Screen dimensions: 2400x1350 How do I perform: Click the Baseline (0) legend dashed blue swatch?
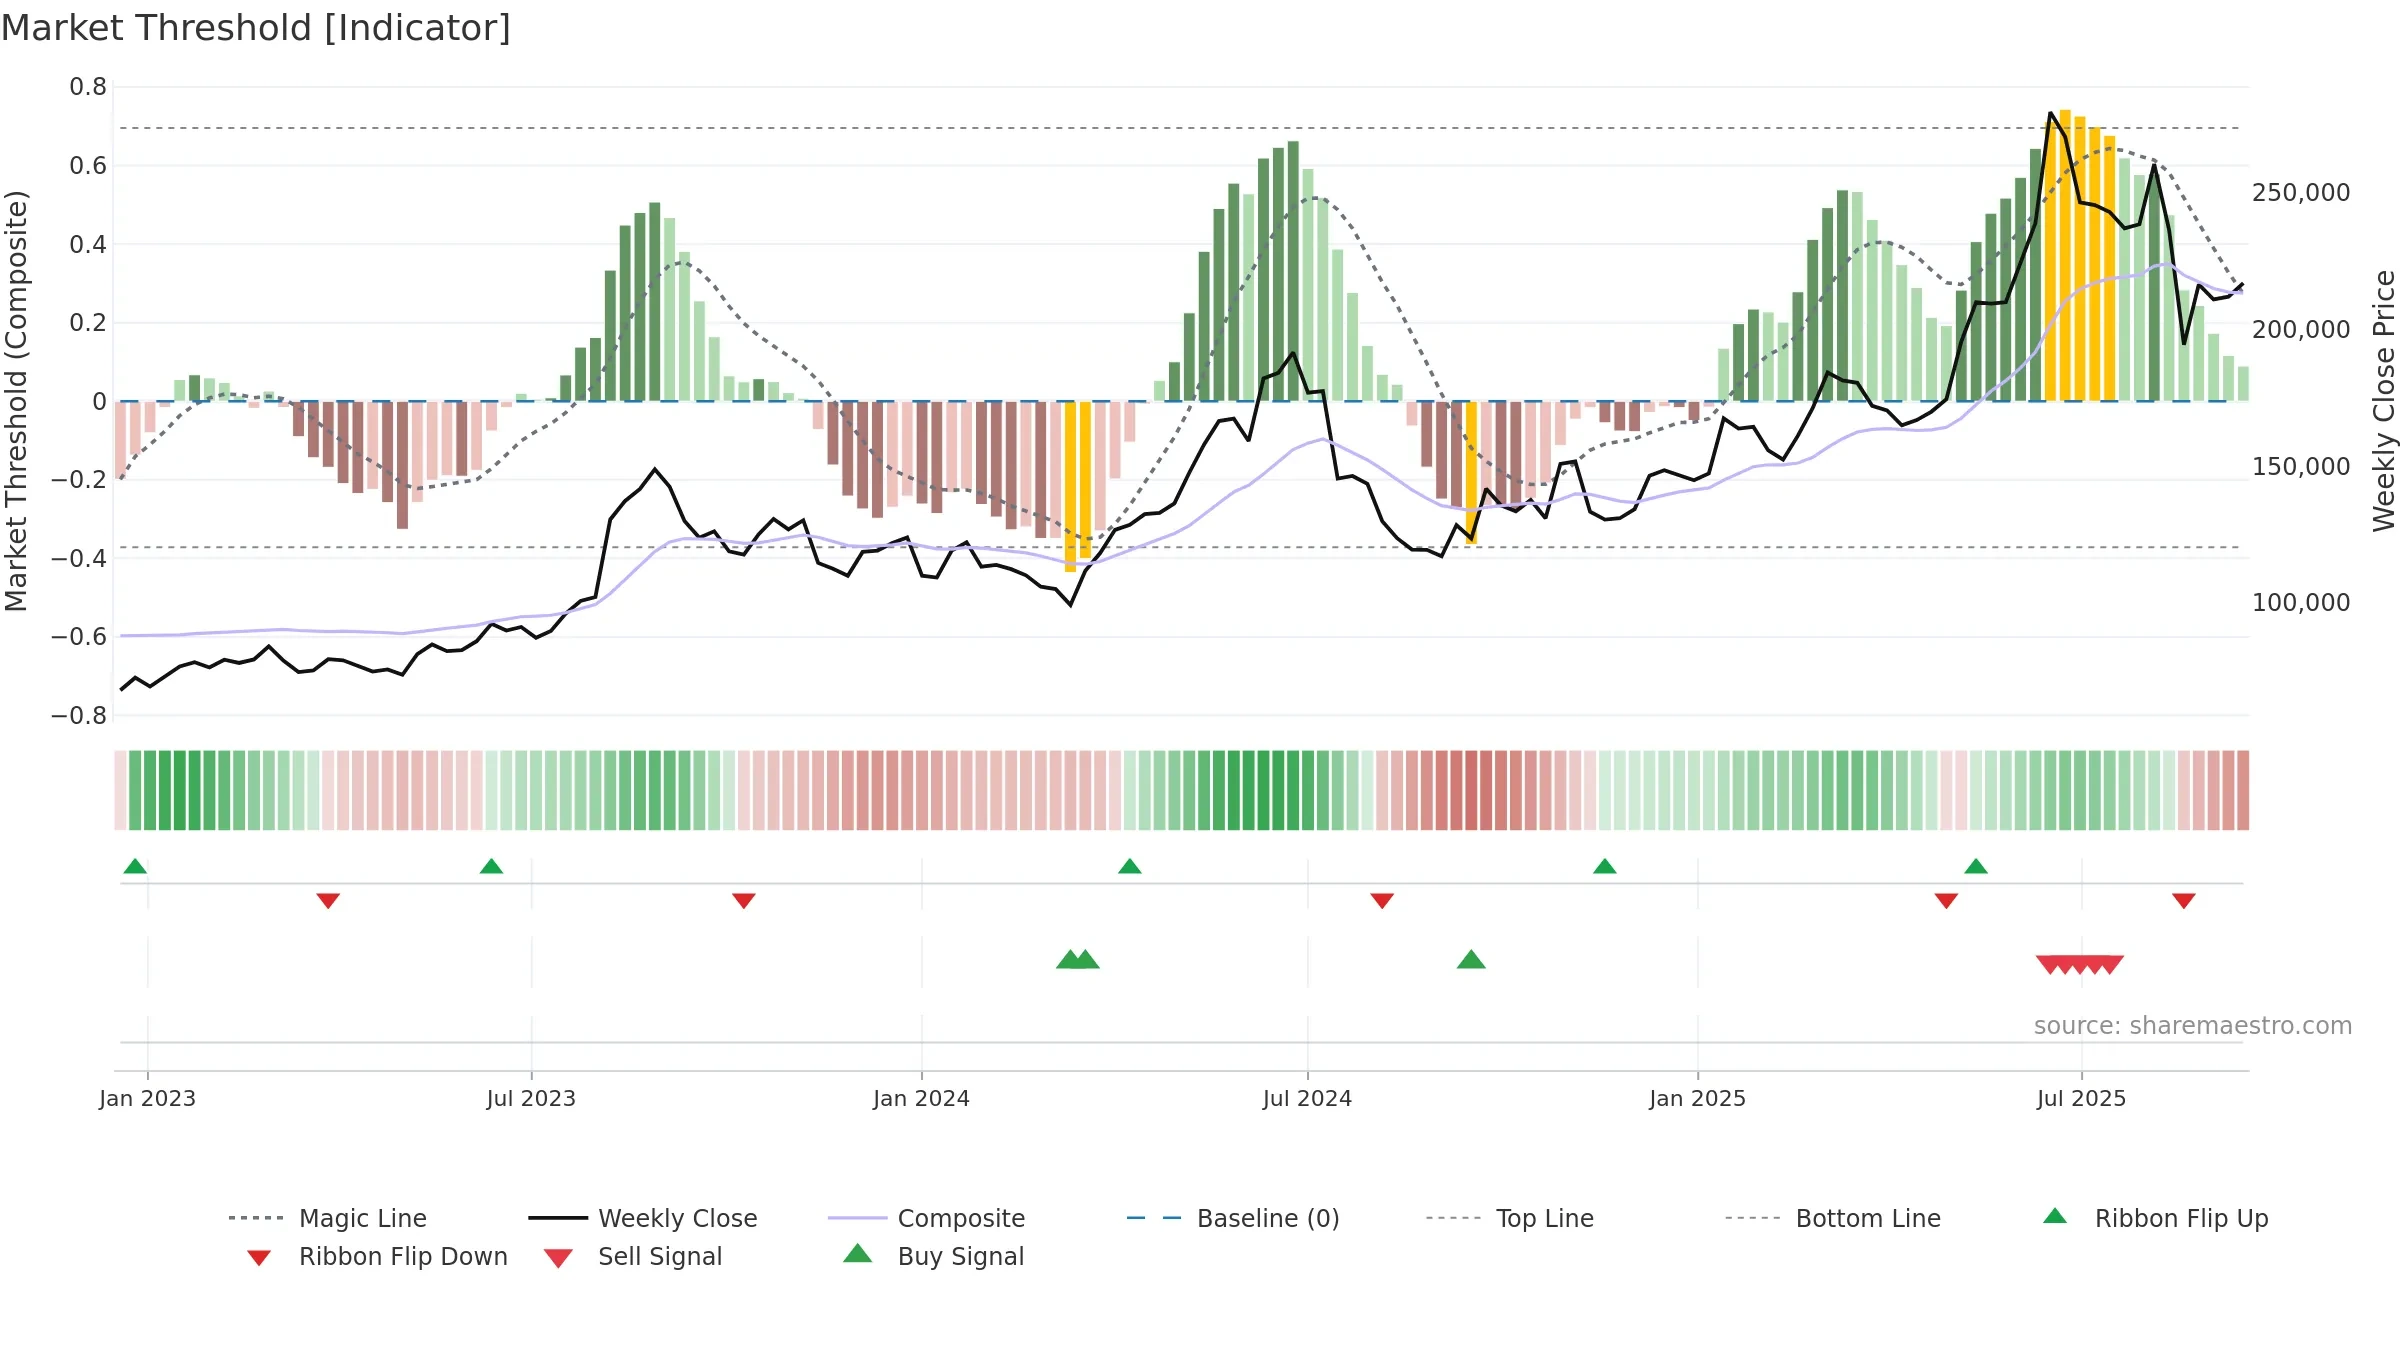coord(1154,1218)
